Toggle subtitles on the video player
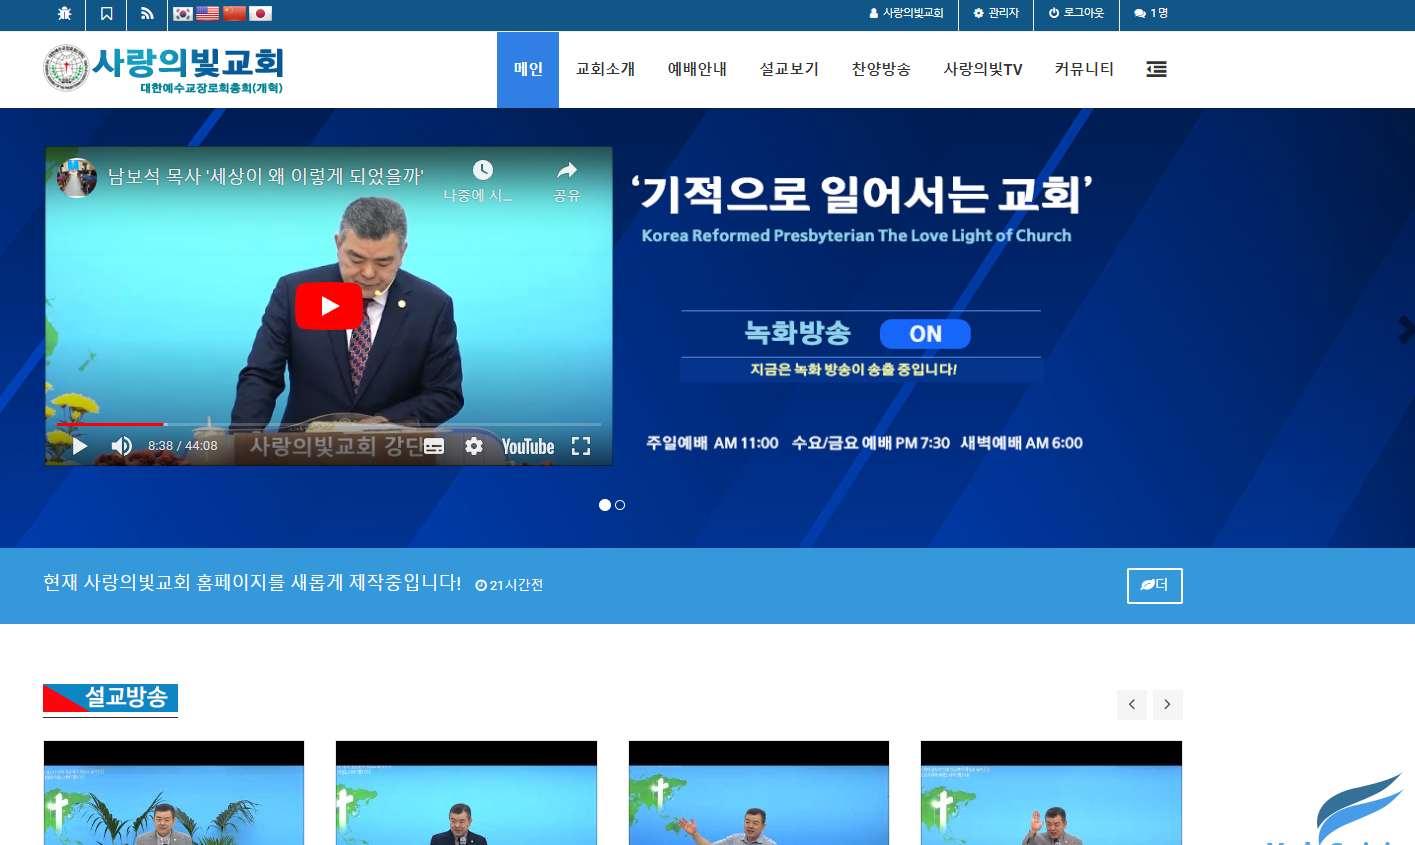 434,446
